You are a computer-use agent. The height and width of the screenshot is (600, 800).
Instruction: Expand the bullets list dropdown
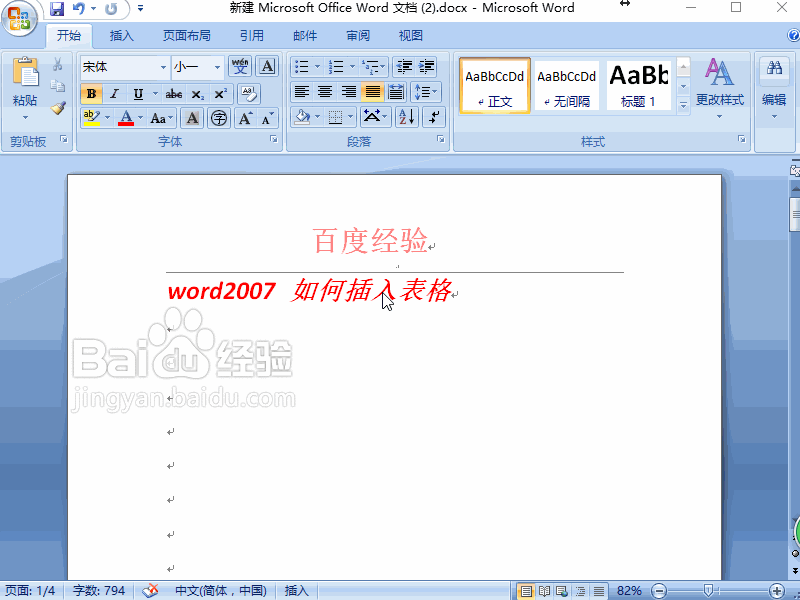pos(317,66)
